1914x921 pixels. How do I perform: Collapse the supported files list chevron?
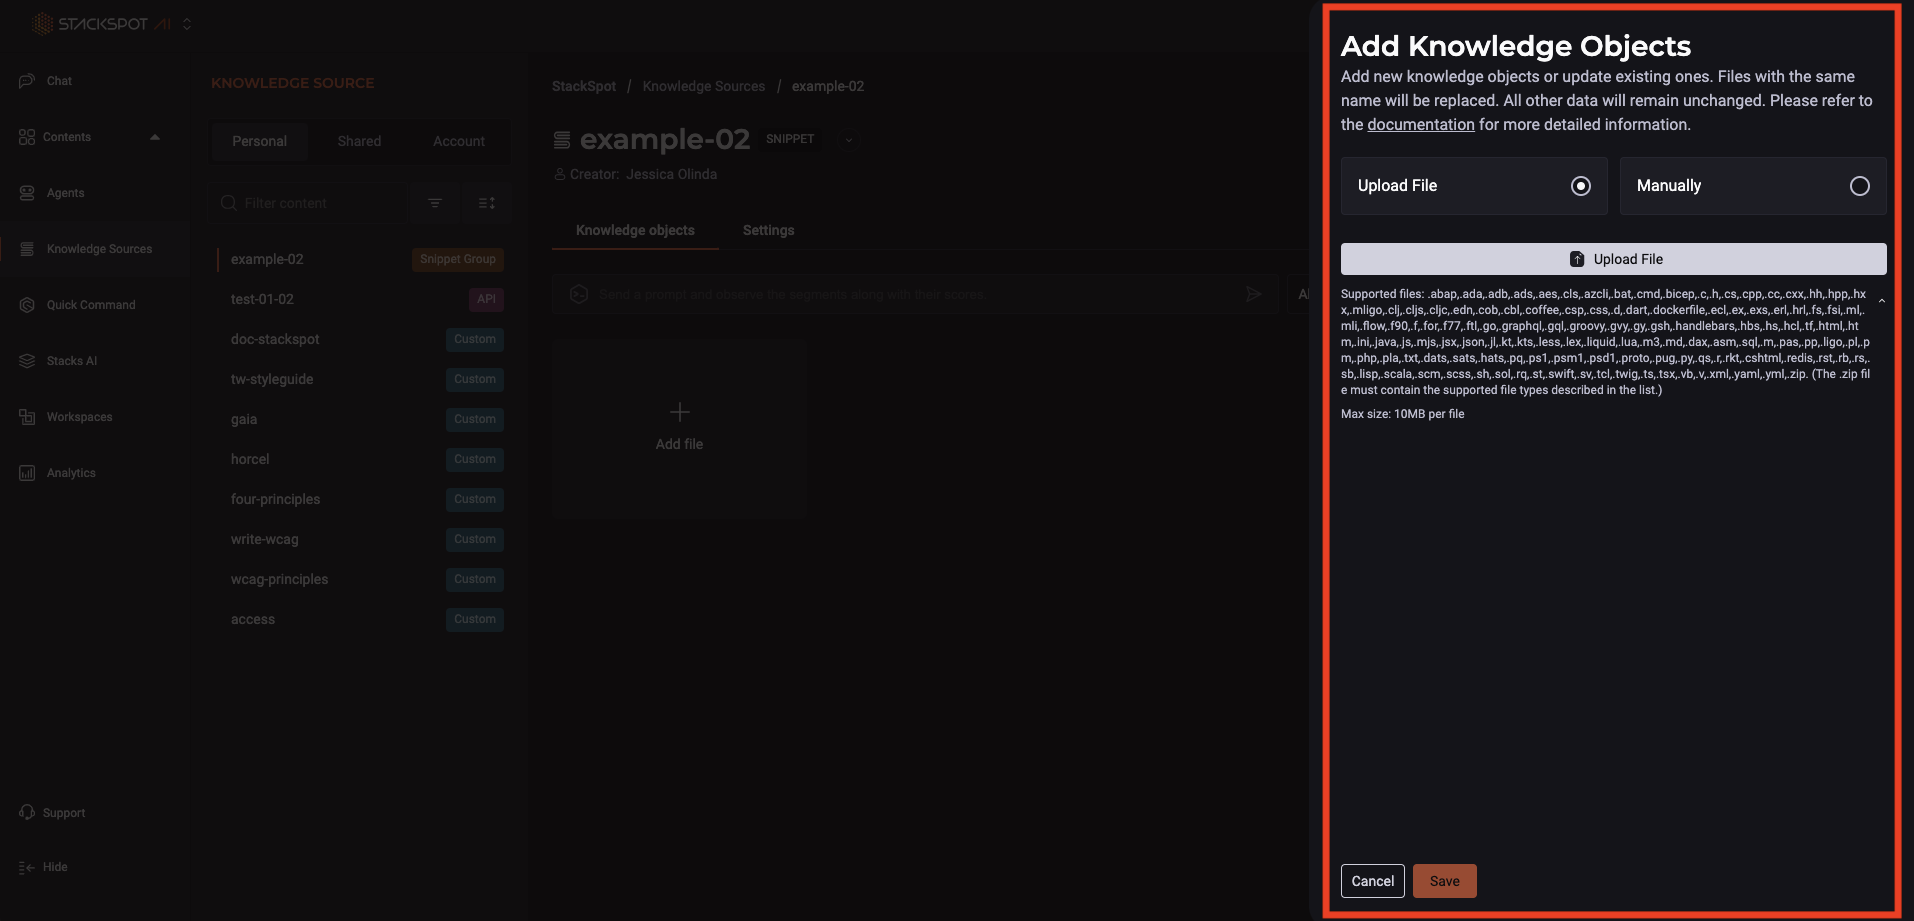point(1882,301)
